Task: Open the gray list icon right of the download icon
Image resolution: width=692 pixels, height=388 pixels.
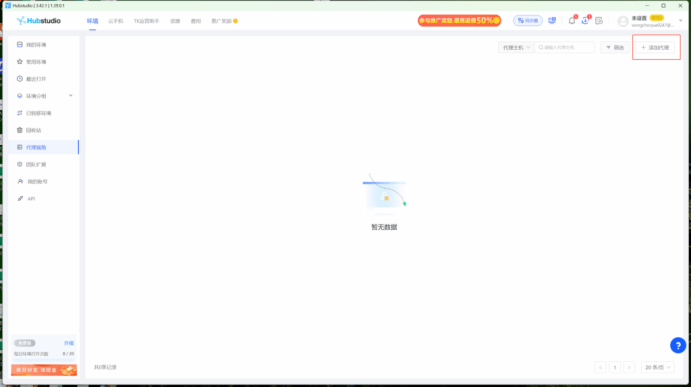Action: tap(599, 21)
